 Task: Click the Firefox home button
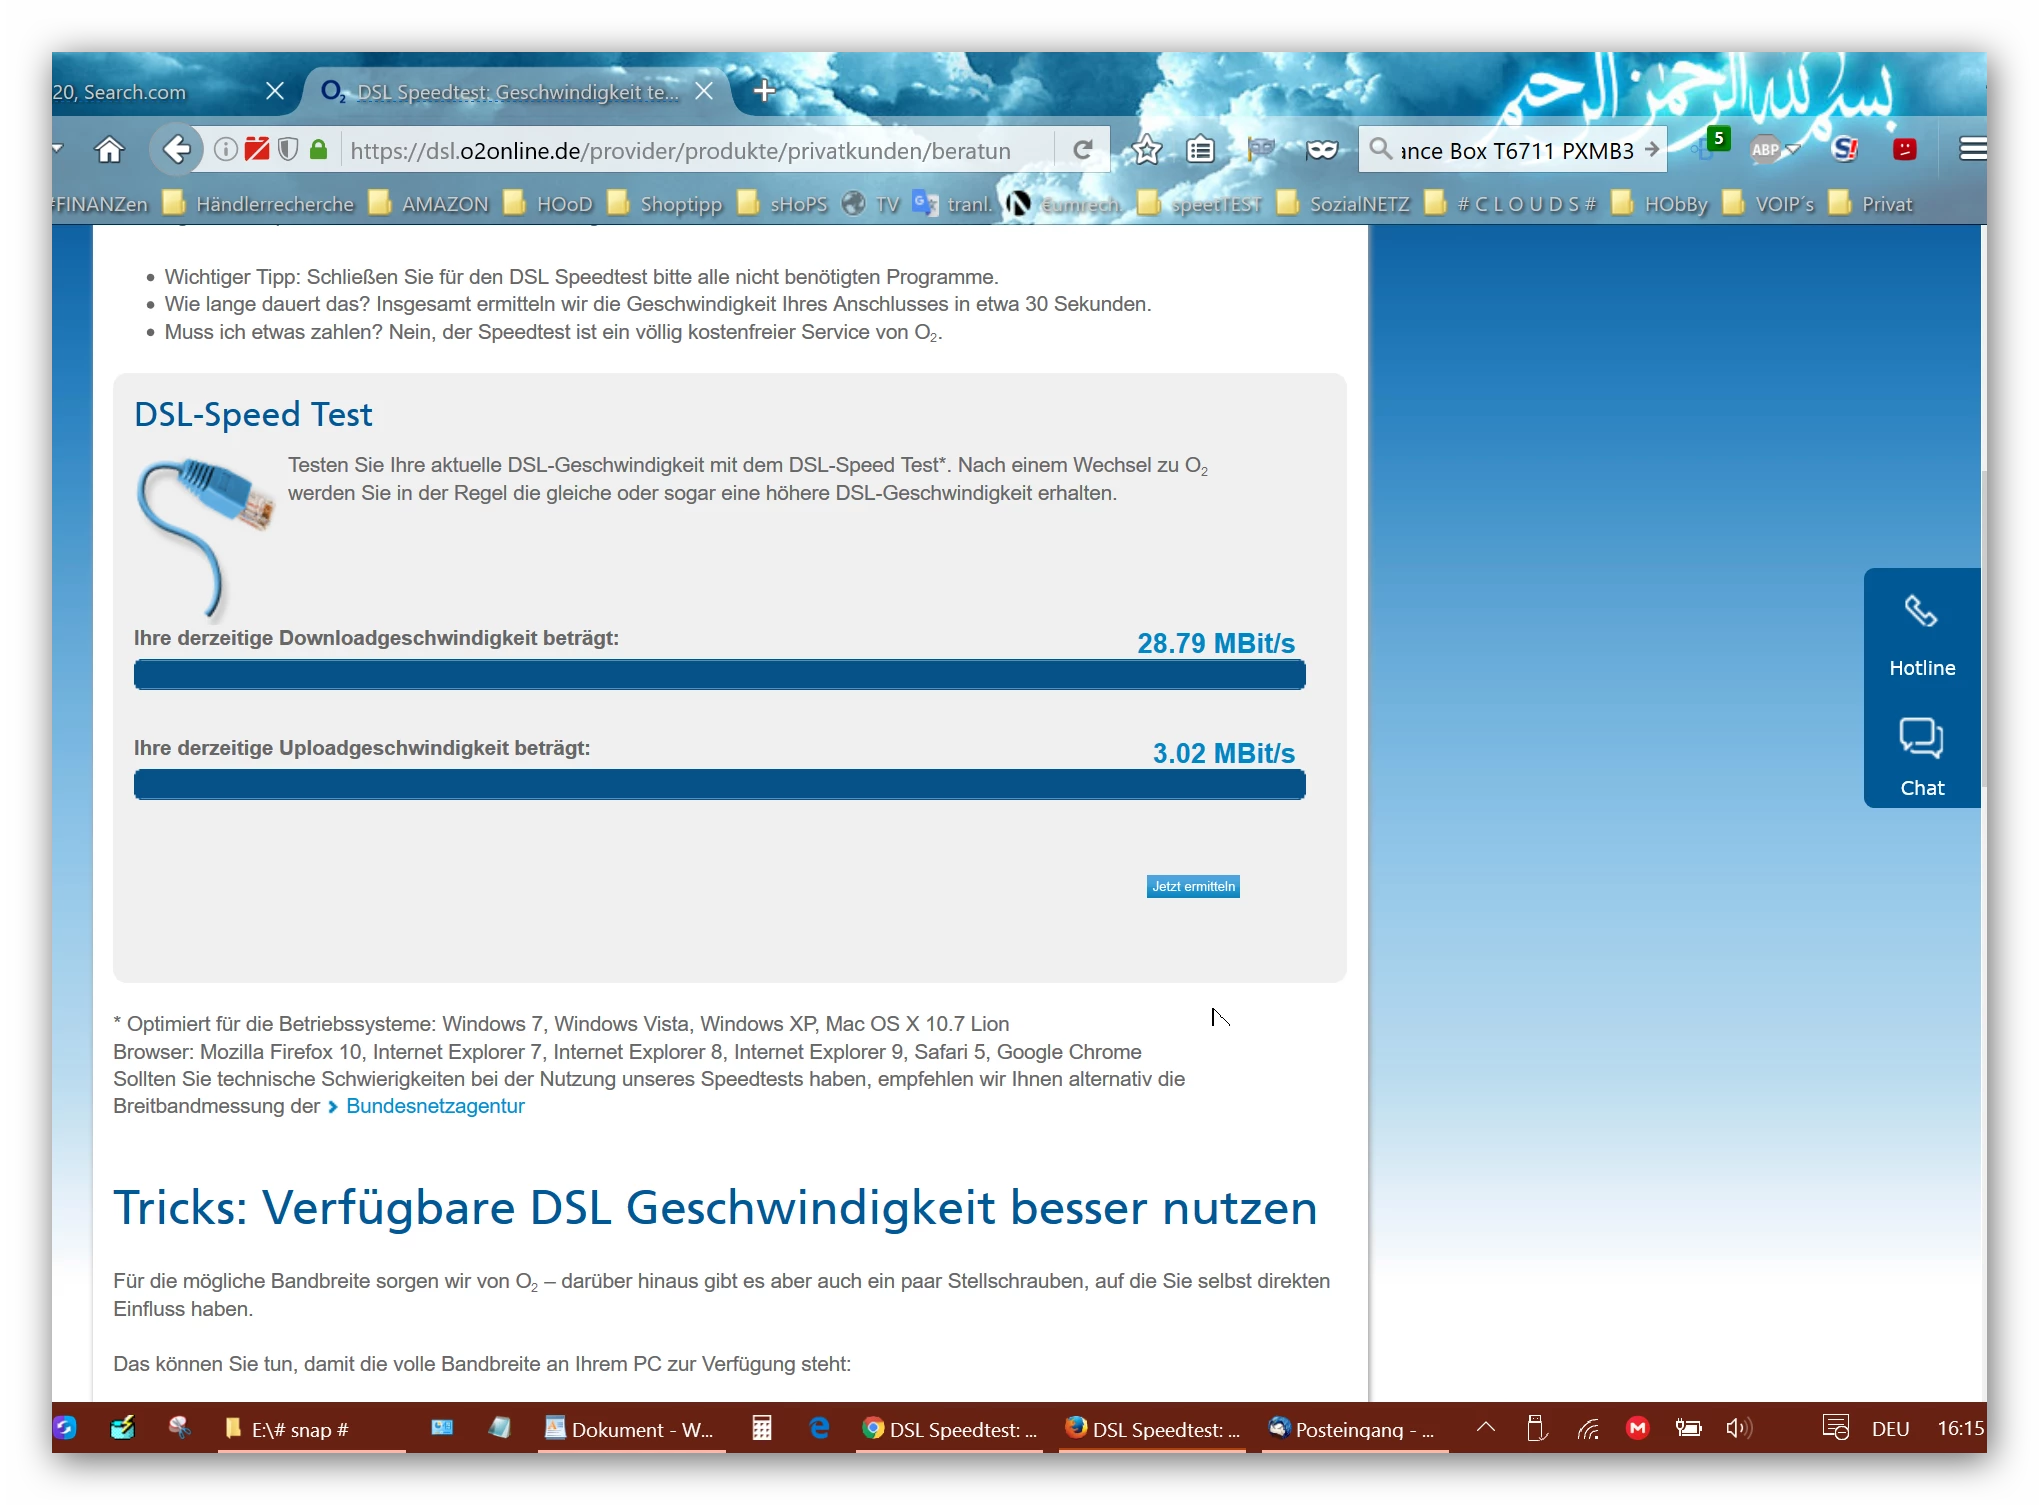pos(109,150)
